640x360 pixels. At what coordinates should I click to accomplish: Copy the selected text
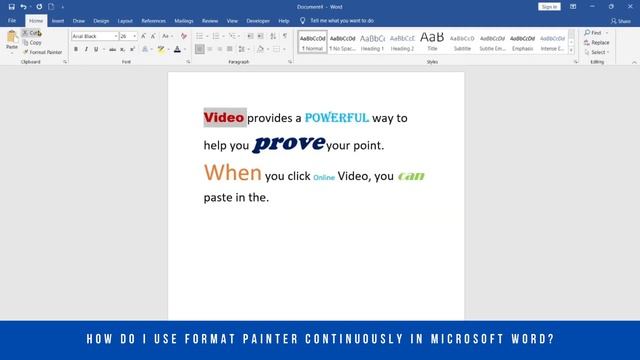[x=32, y=42]
